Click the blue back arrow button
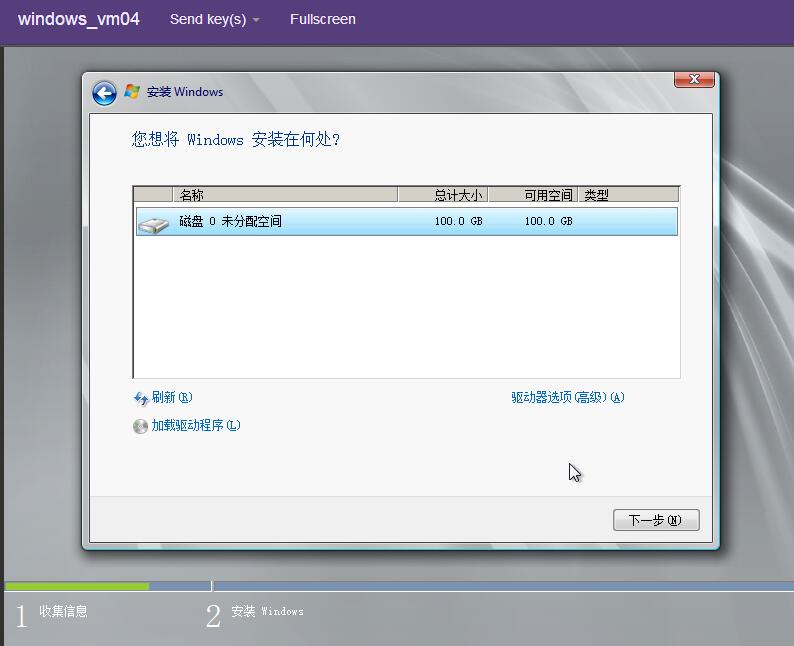Screen dimensions: 794x646 [104, 94]
